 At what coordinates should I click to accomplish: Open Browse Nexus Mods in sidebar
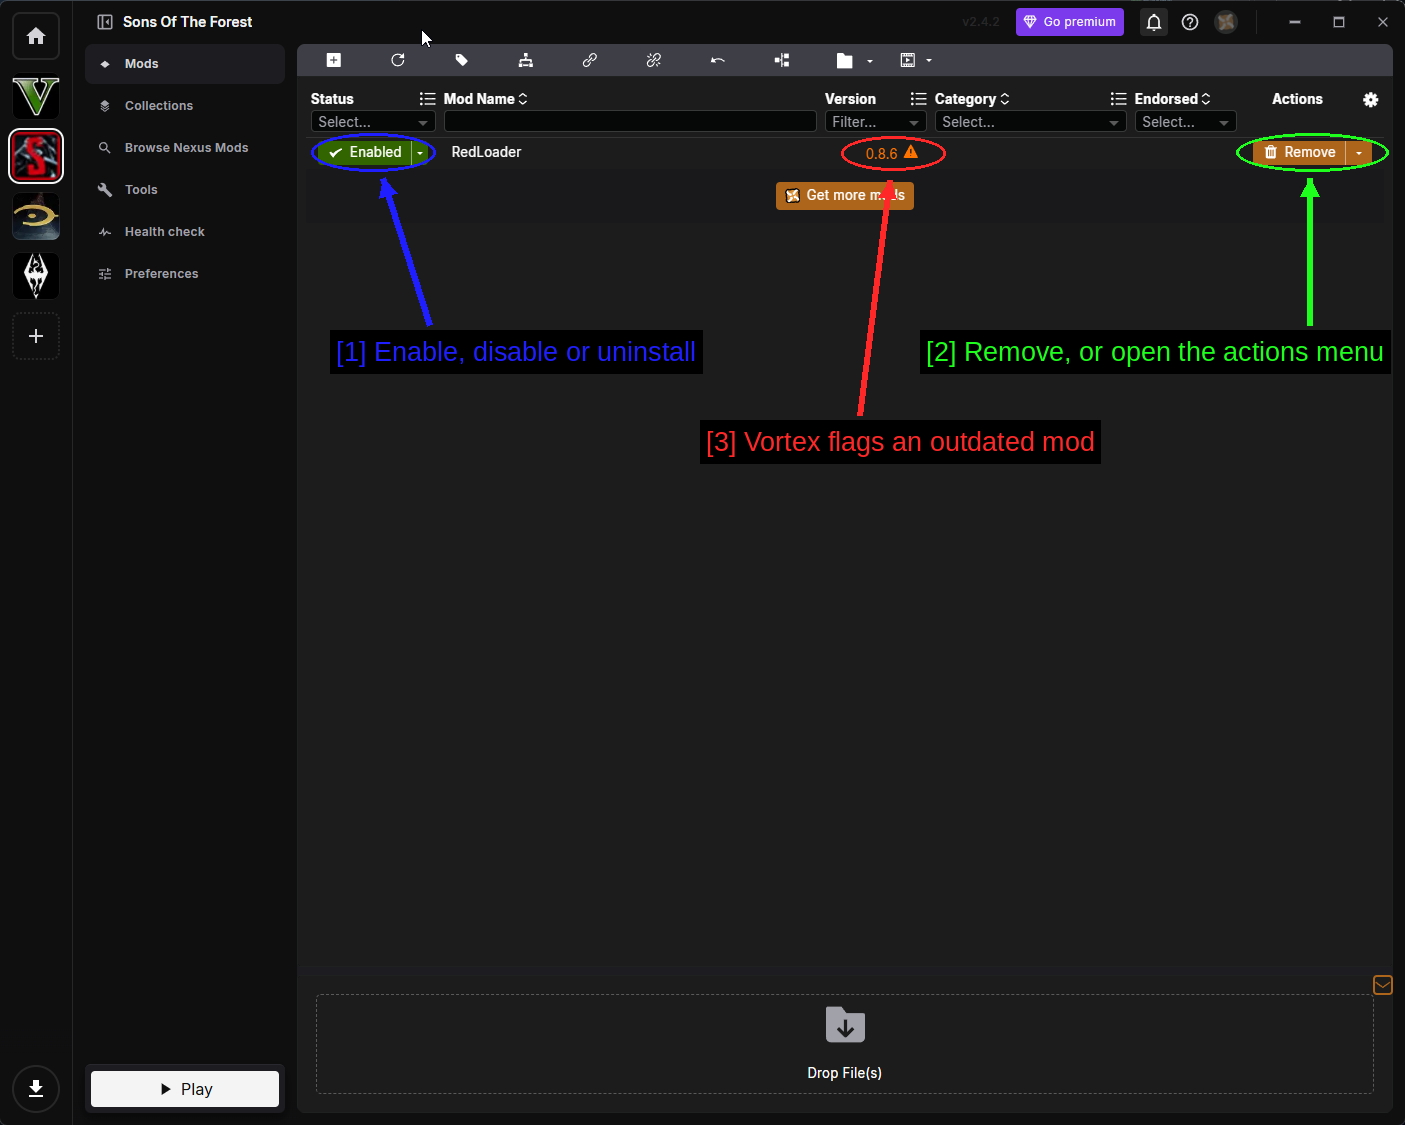click(x=185, y=148)
